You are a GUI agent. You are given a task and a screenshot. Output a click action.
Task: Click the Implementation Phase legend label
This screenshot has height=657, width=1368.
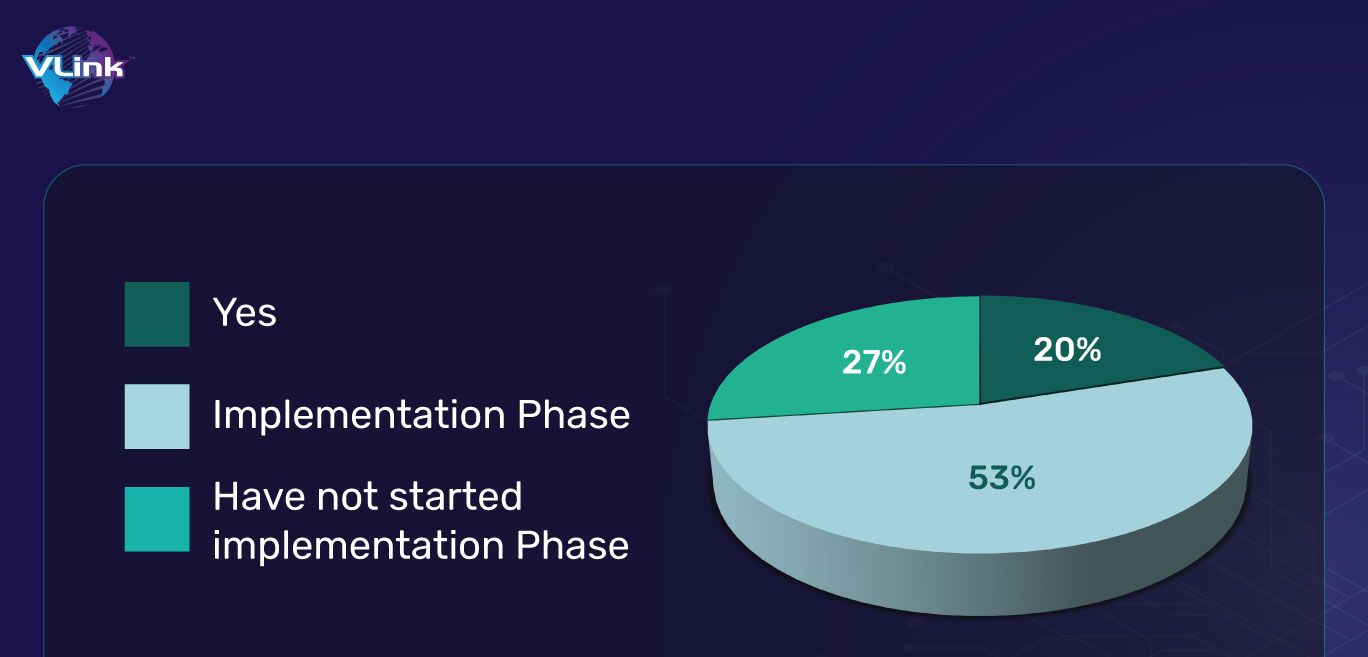(x=421, y=415)
